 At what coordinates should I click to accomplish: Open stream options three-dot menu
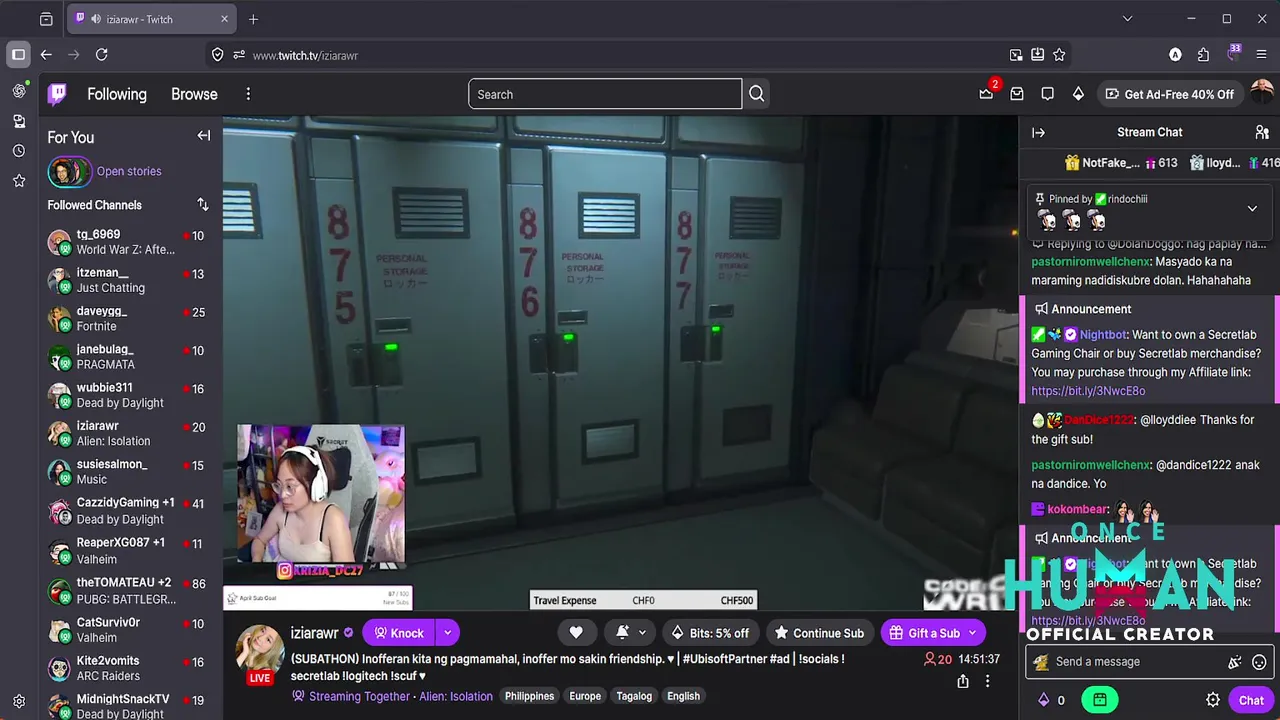(x=987, y=681)
